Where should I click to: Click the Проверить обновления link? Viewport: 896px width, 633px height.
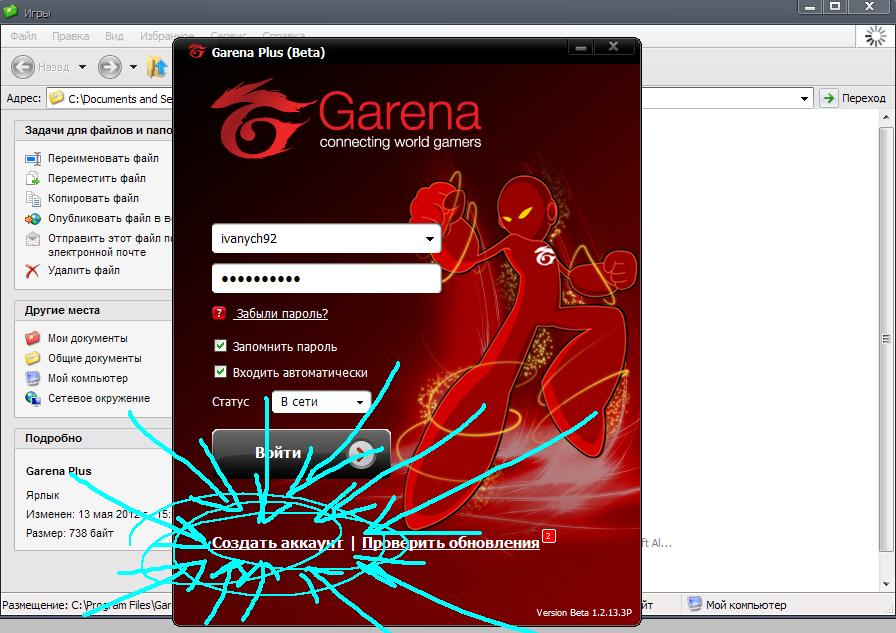pos(450,542)
